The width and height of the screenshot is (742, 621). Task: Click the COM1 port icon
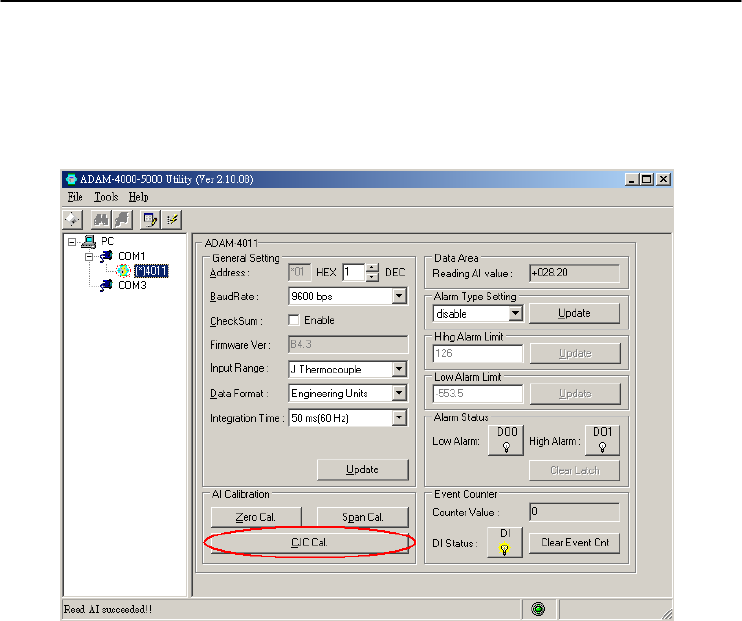pyautogui.click(x=106, y=257)
